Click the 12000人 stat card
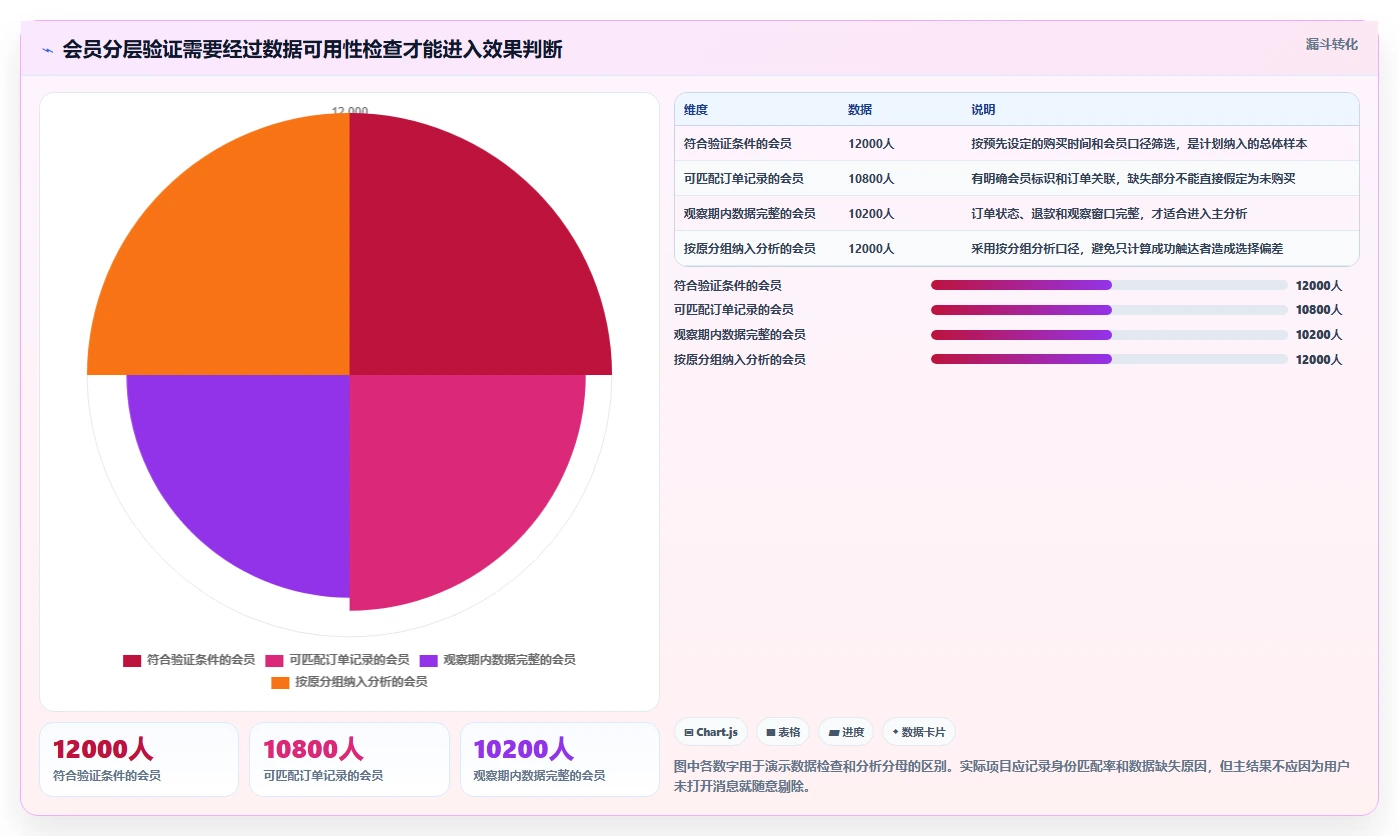Image resolution: width=1399 pixels, height=836 pixels. tap(139, 760)
